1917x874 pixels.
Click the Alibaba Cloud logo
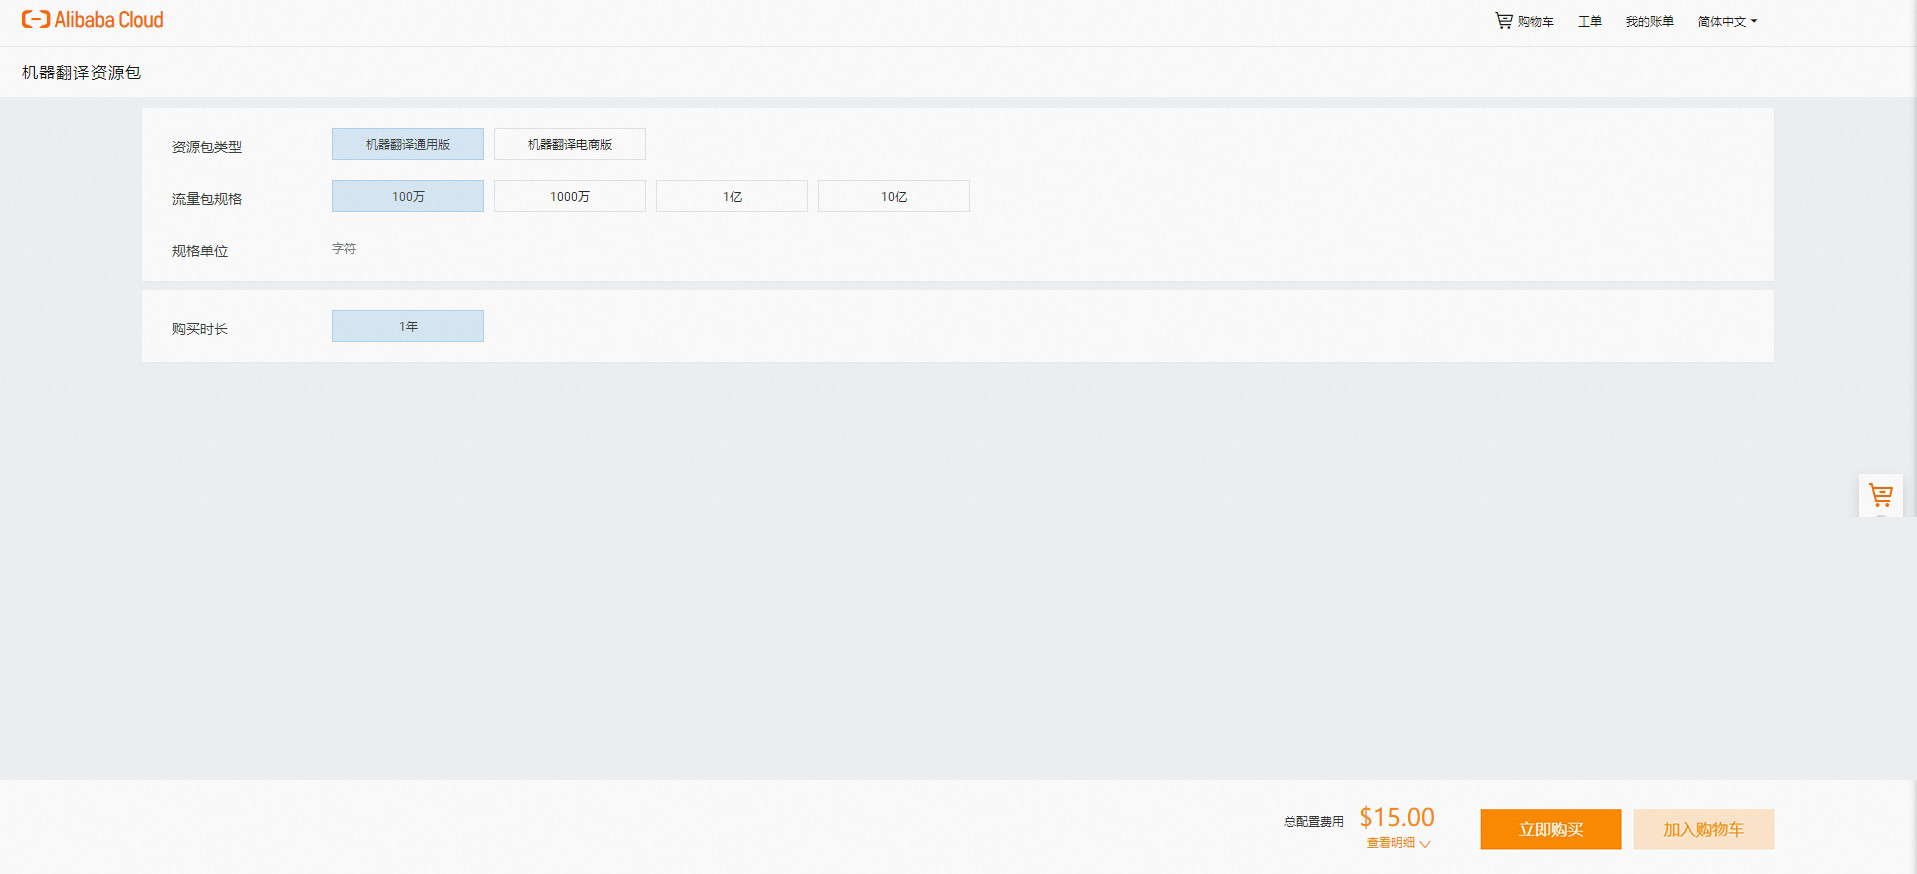tap(92, 20)
